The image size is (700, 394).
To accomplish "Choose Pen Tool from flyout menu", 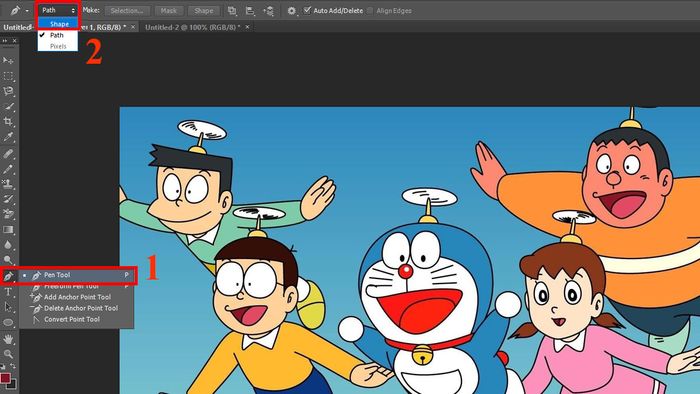I will click(77, 275).
